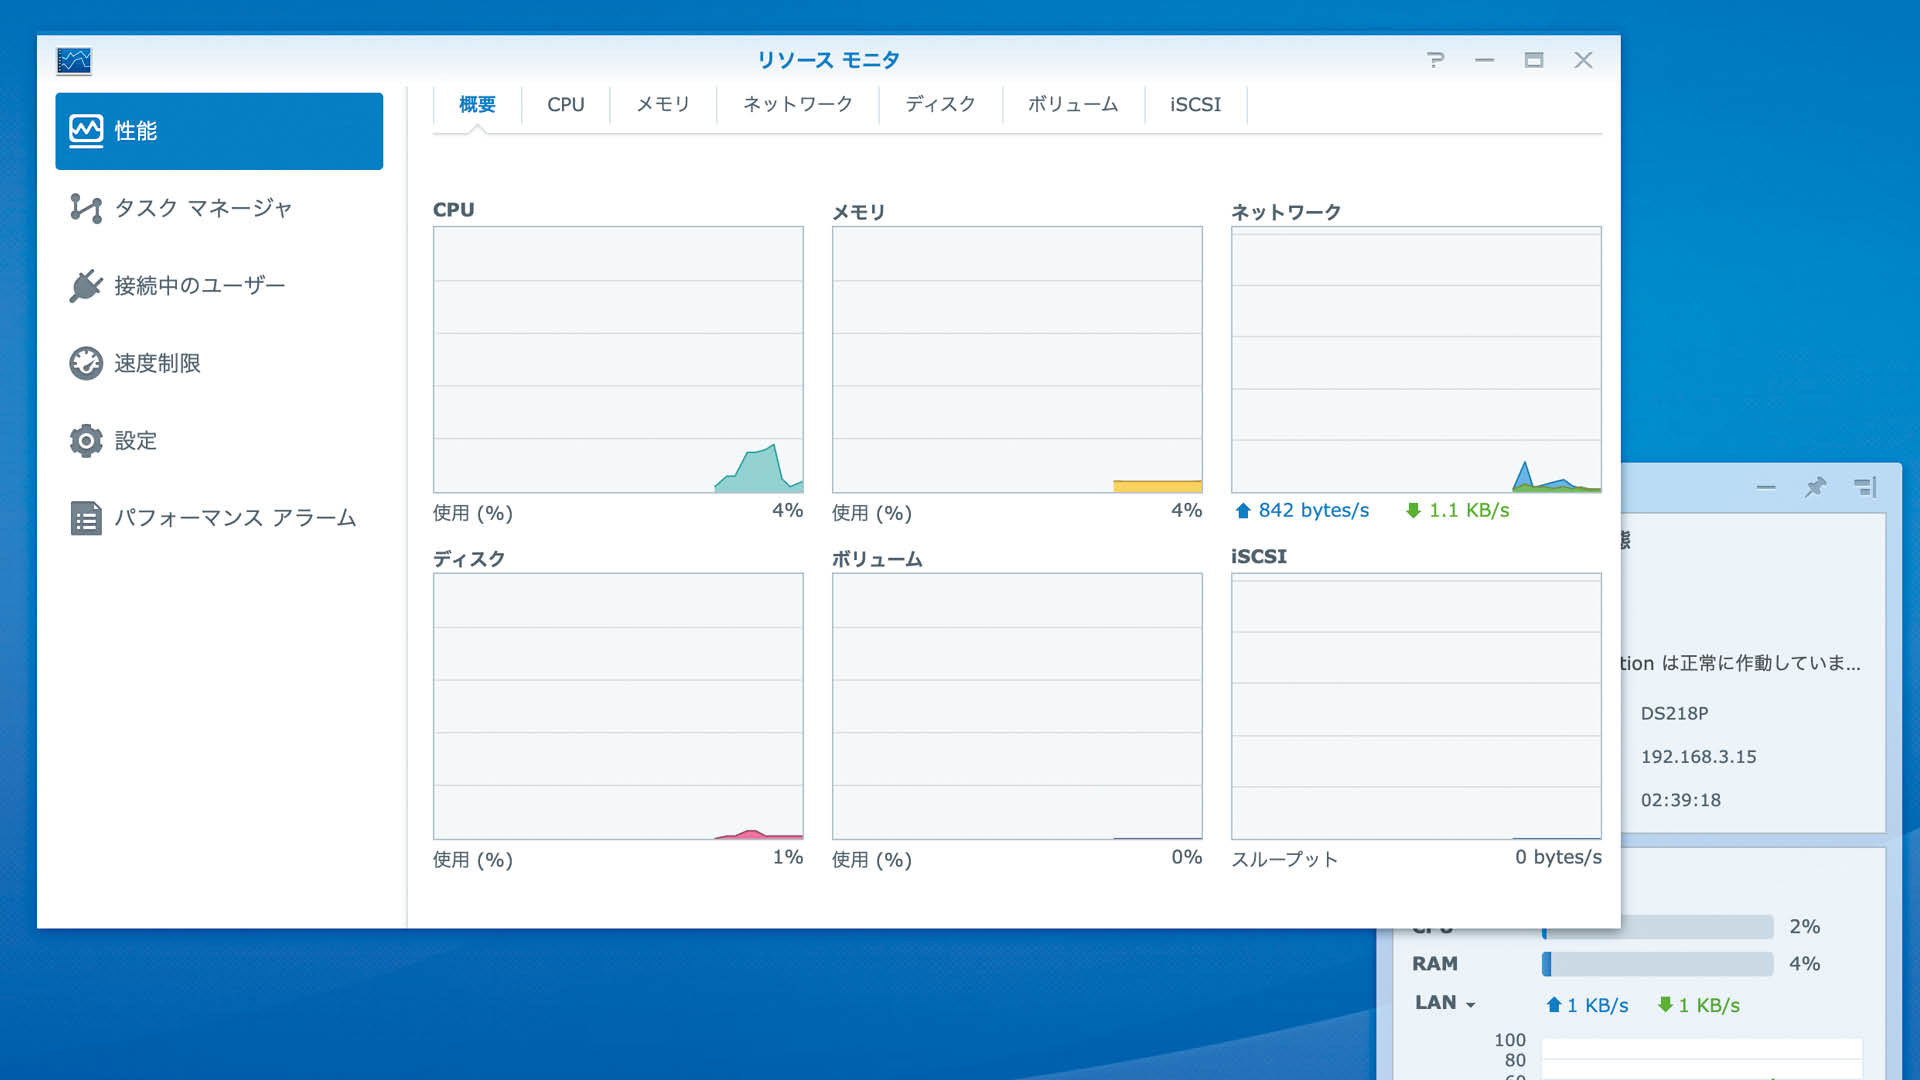This screenshot has width=1920, height=1080.
Task: Click the DS218P model name in the widget
Action: [x=1674, y=714]
